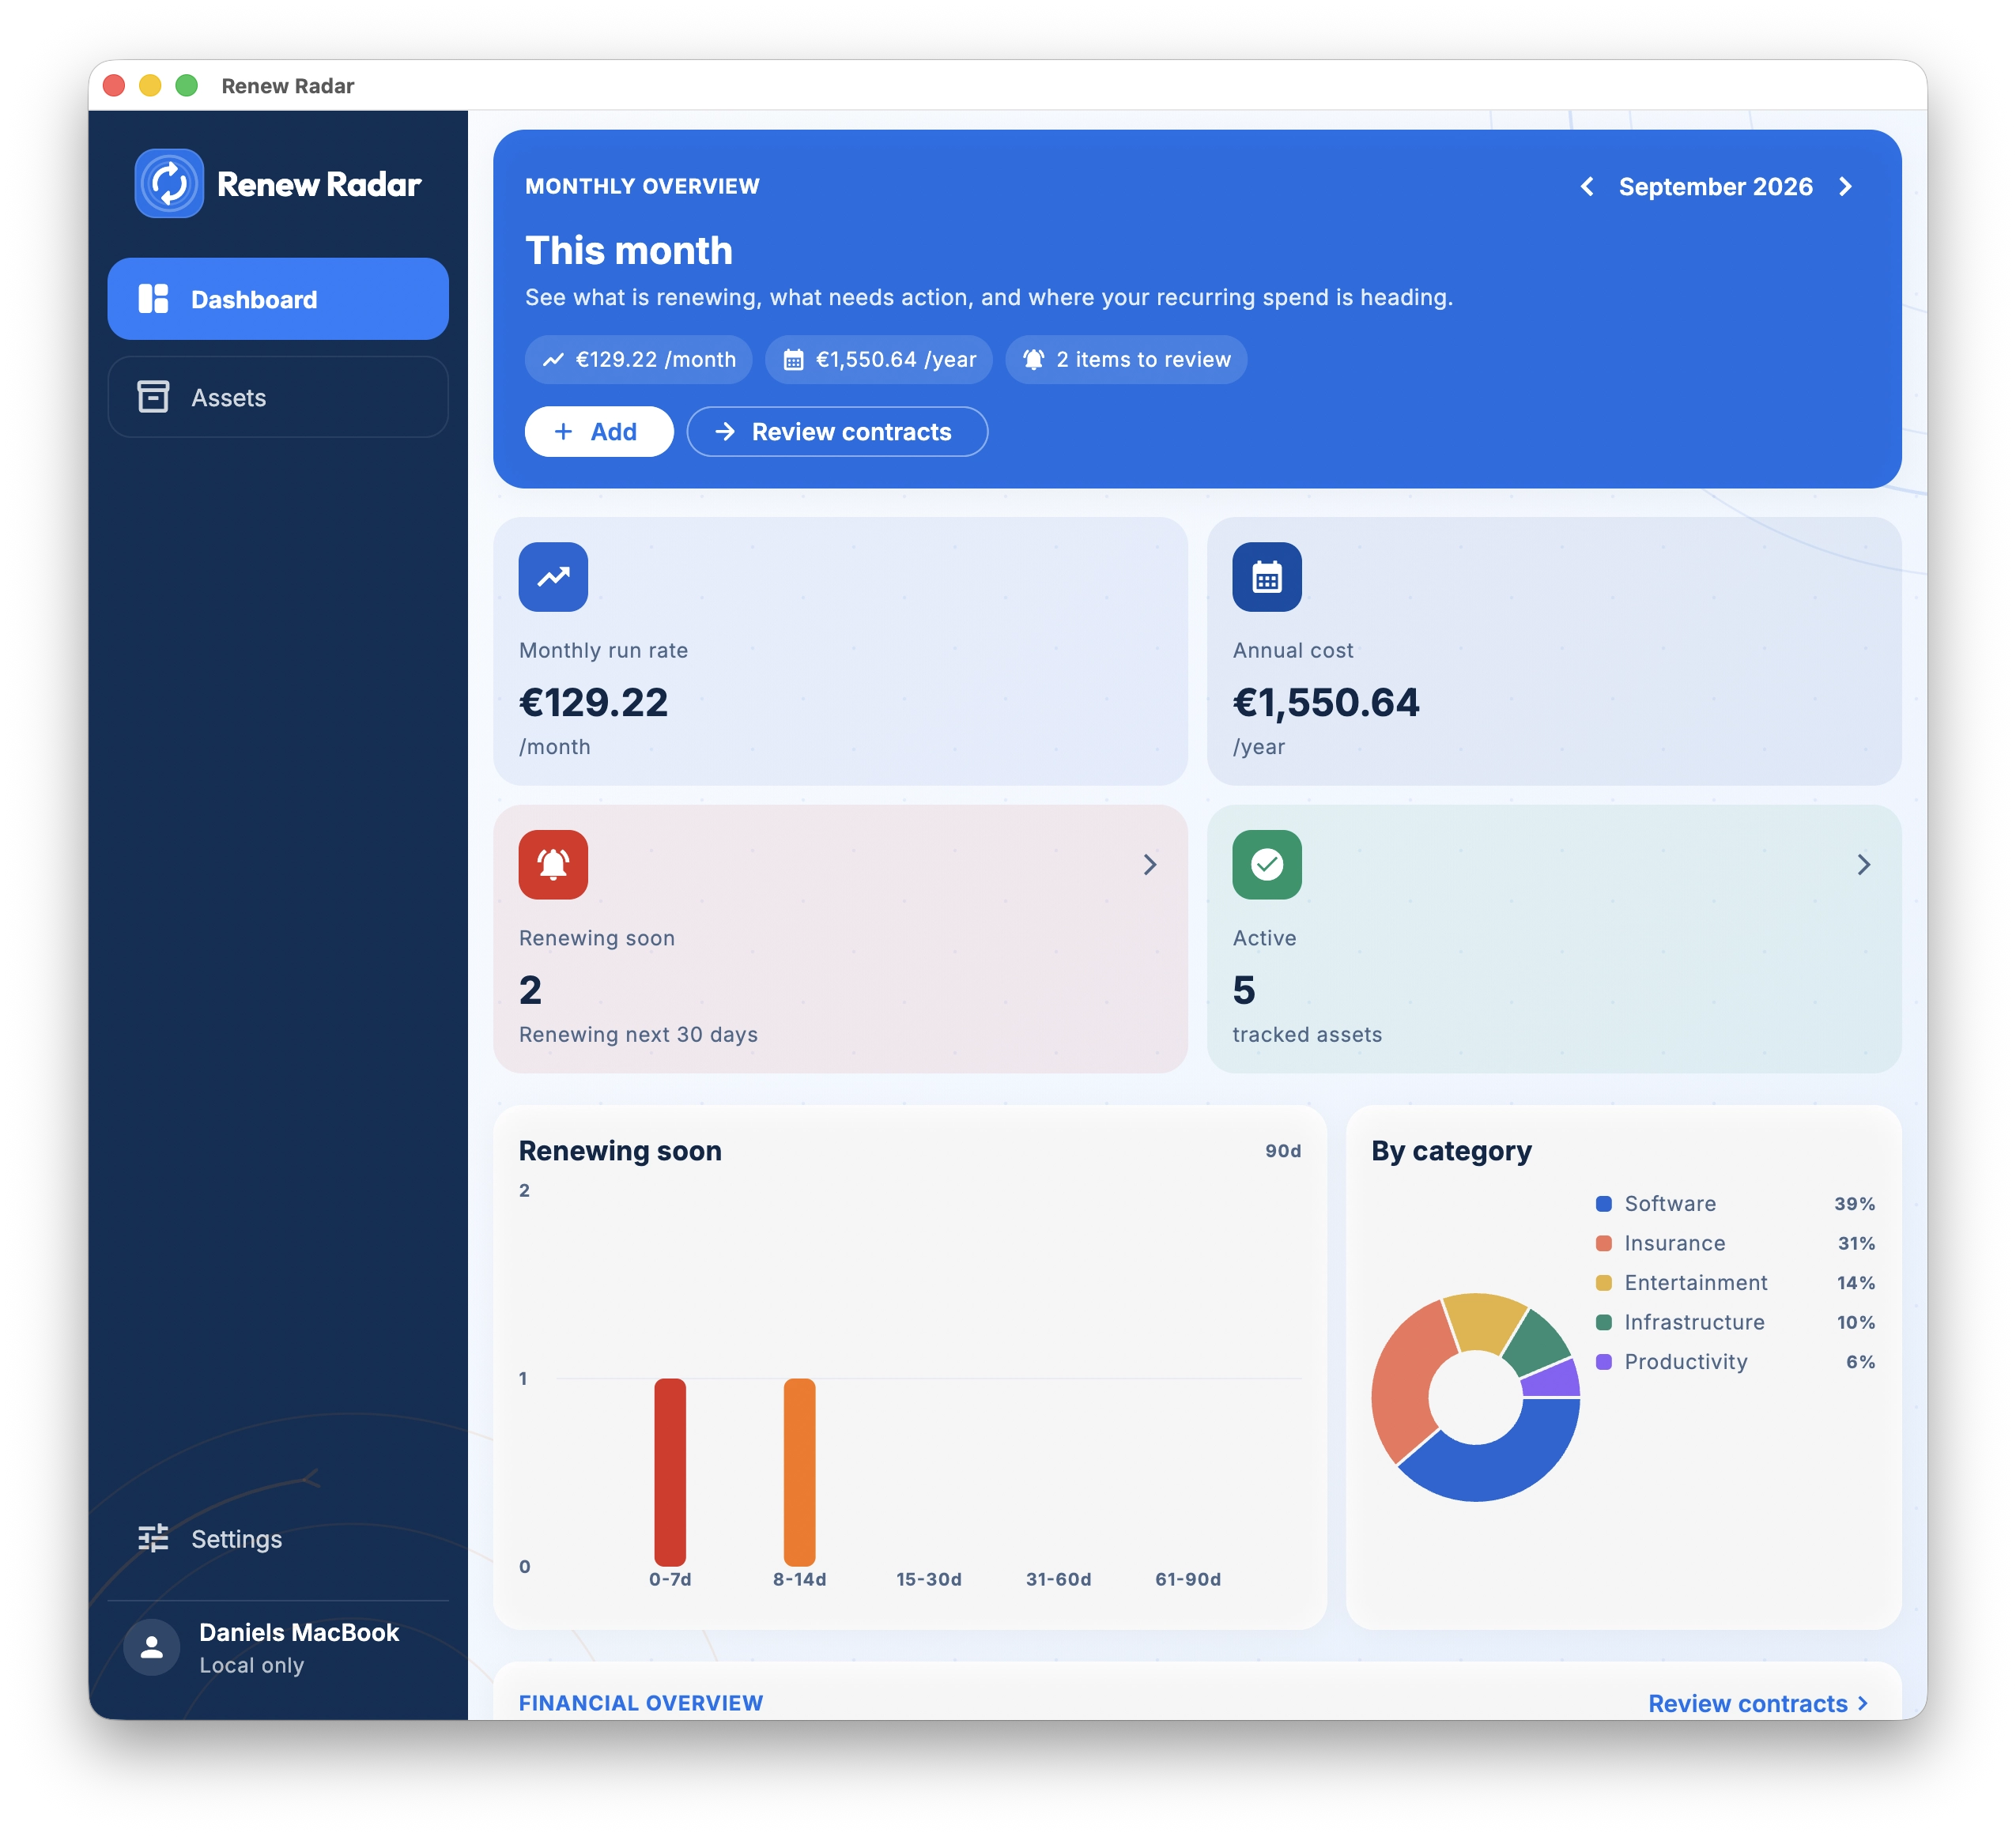Screen dimensions: 2016x1837
Task: Click the Monthly run rate trend icon
Action: [x=553, y=577]
